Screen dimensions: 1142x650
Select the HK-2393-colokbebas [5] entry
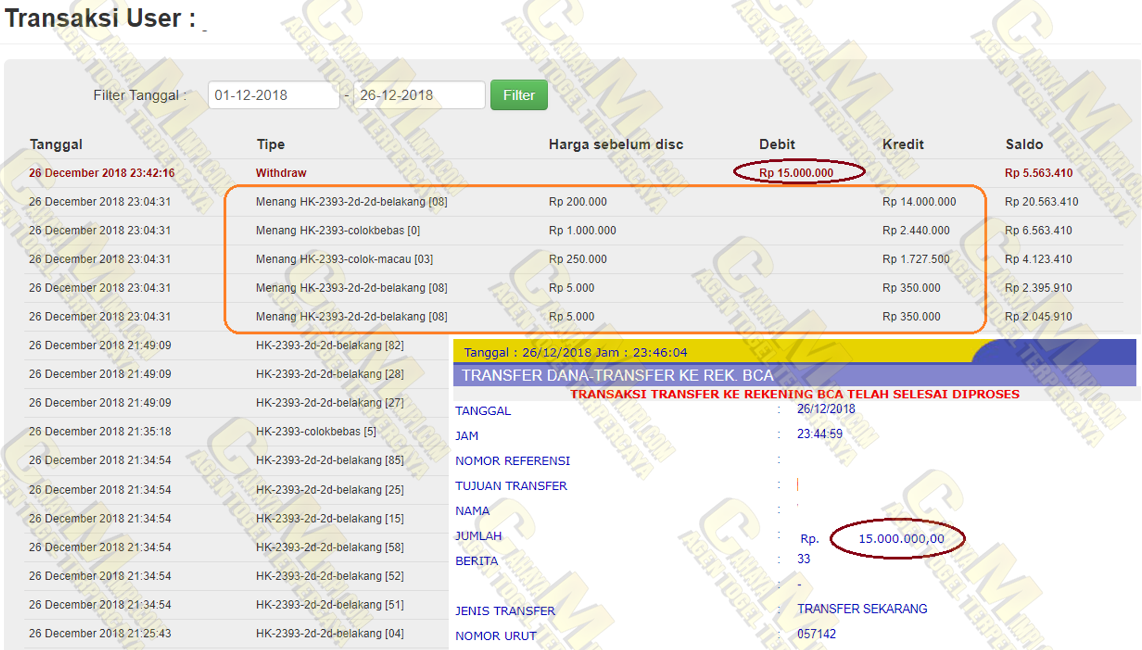point(316,431)
